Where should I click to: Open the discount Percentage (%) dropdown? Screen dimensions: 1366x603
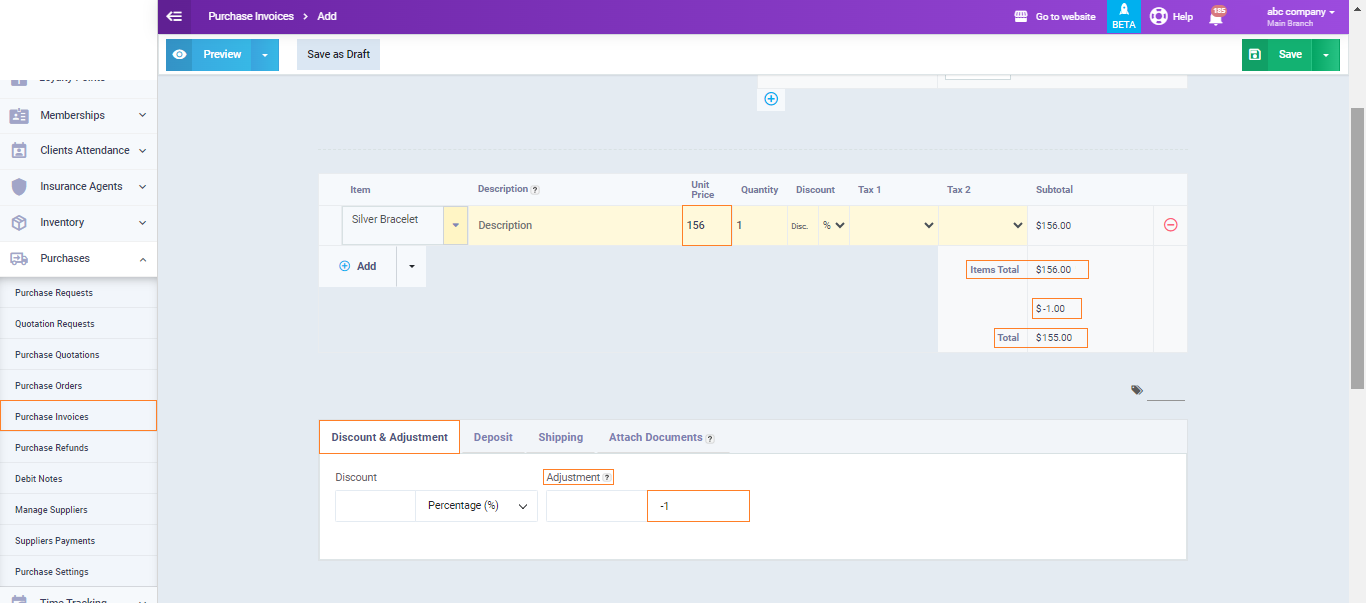tap(476, 506)
